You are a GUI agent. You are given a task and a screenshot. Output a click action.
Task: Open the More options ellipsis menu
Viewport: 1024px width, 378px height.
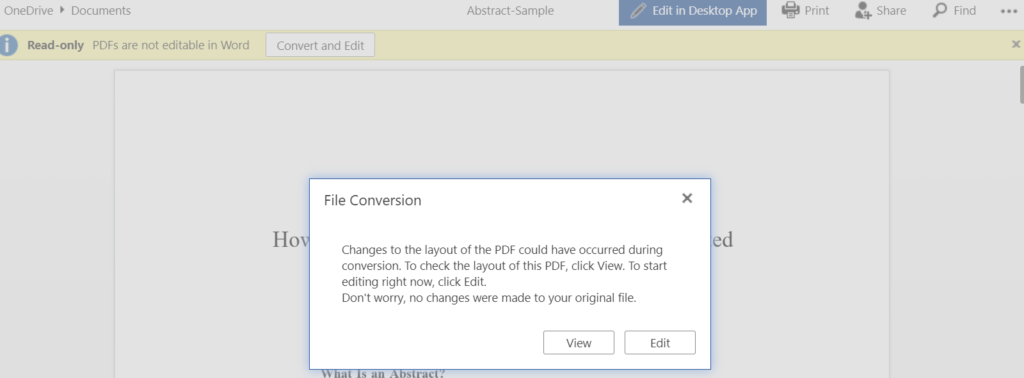click(1008, 11)
